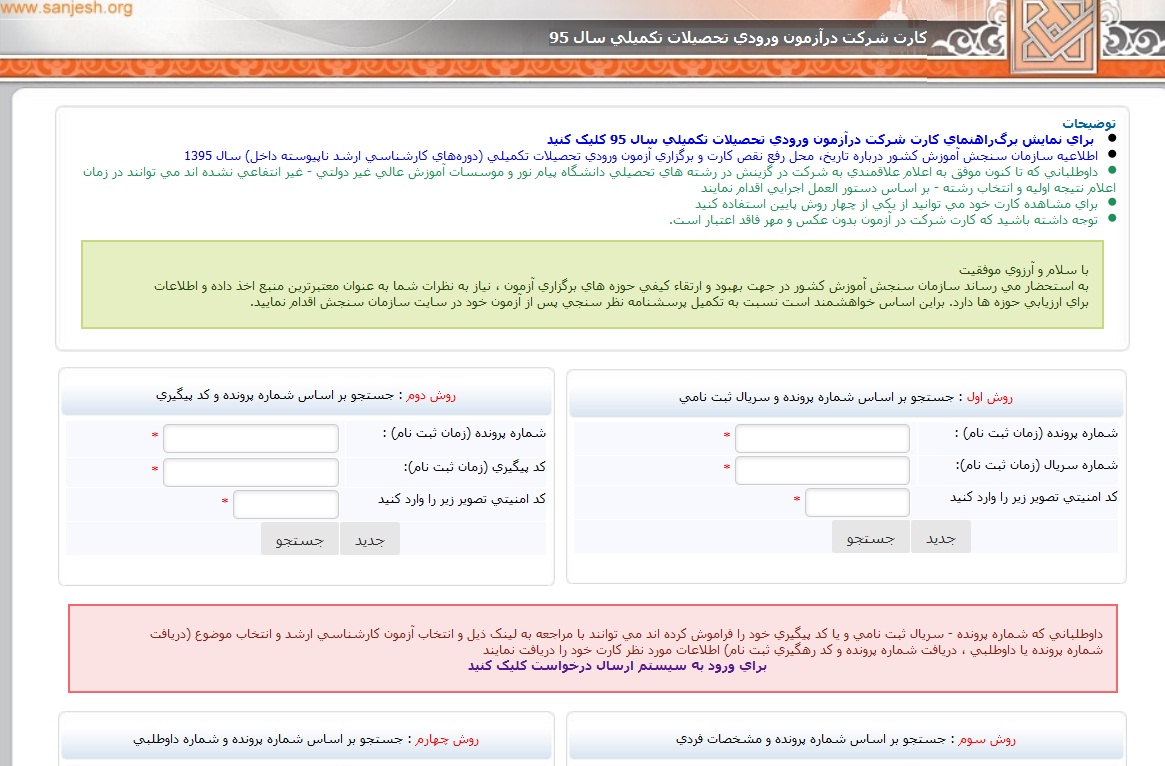This screenshot has height=766, width=1165.
Task: Click the Sanjesh organization logo emblem
Action: point(1054,35)
